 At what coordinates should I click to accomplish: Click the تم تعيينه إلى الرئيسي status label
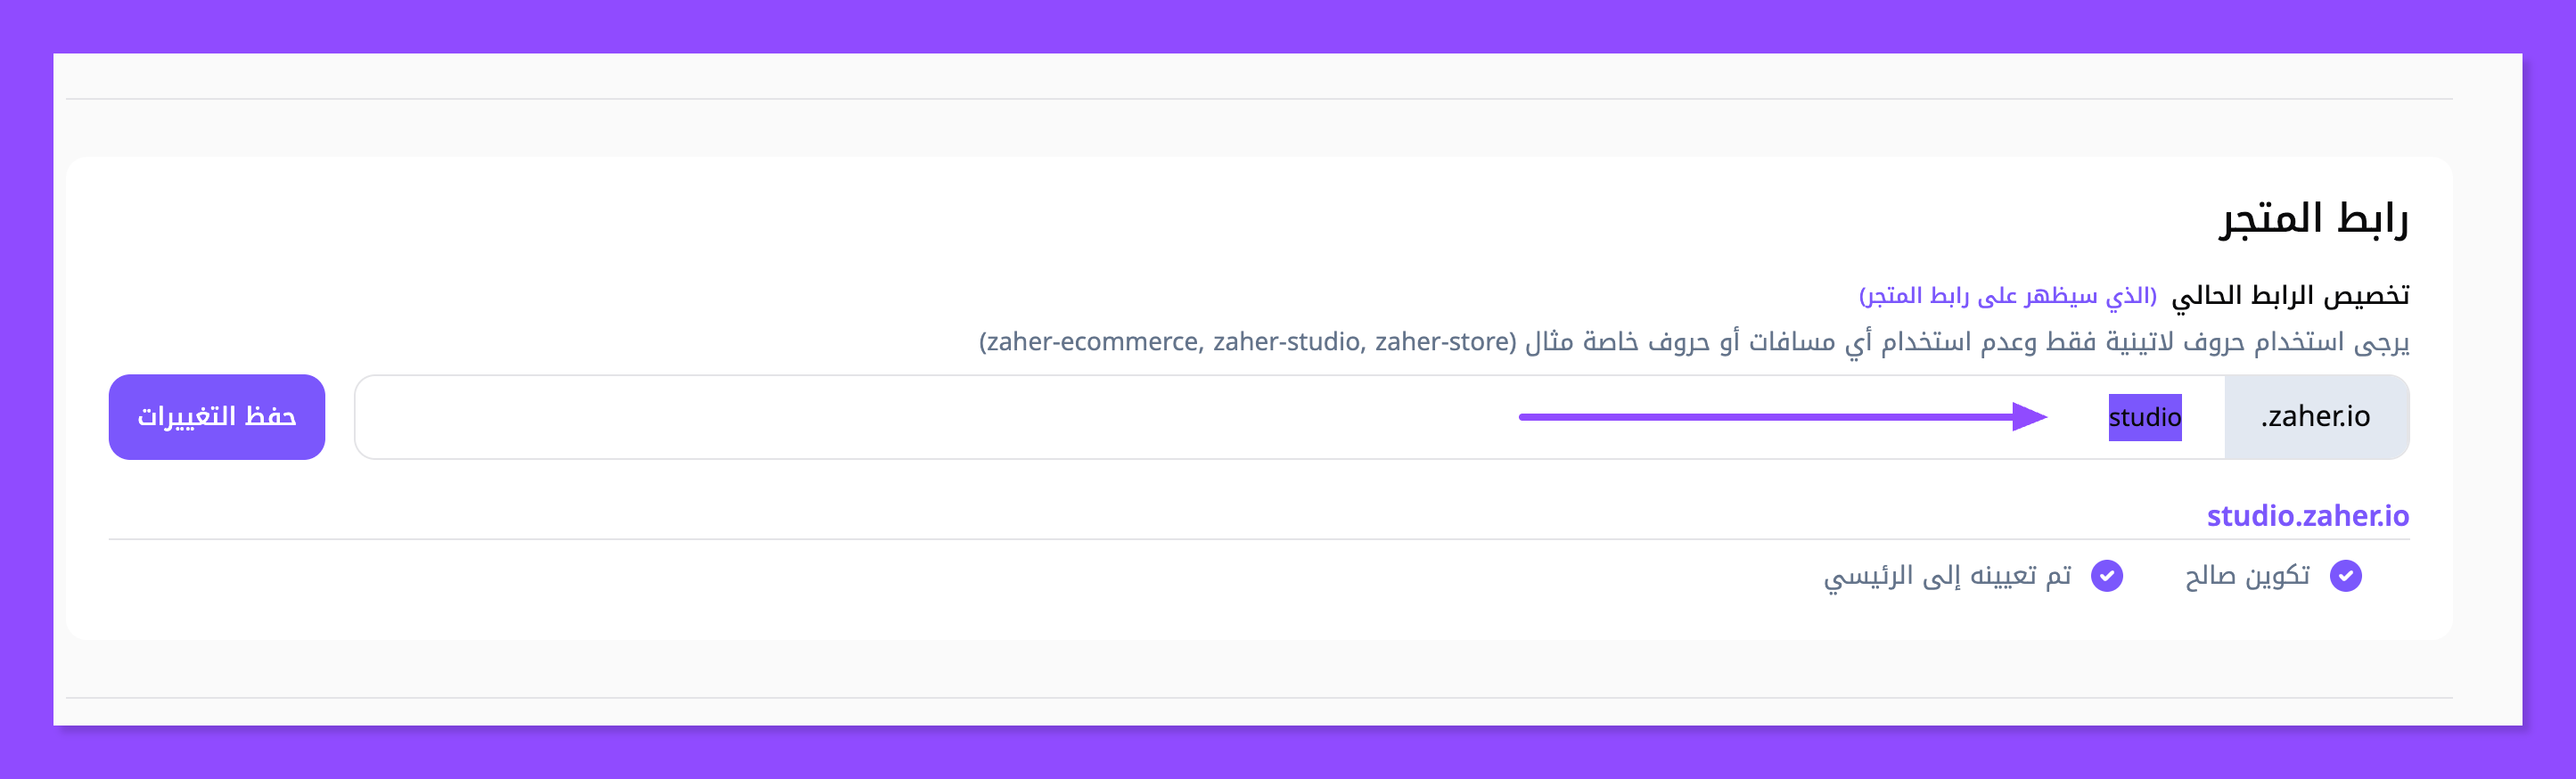(1947, 576)
